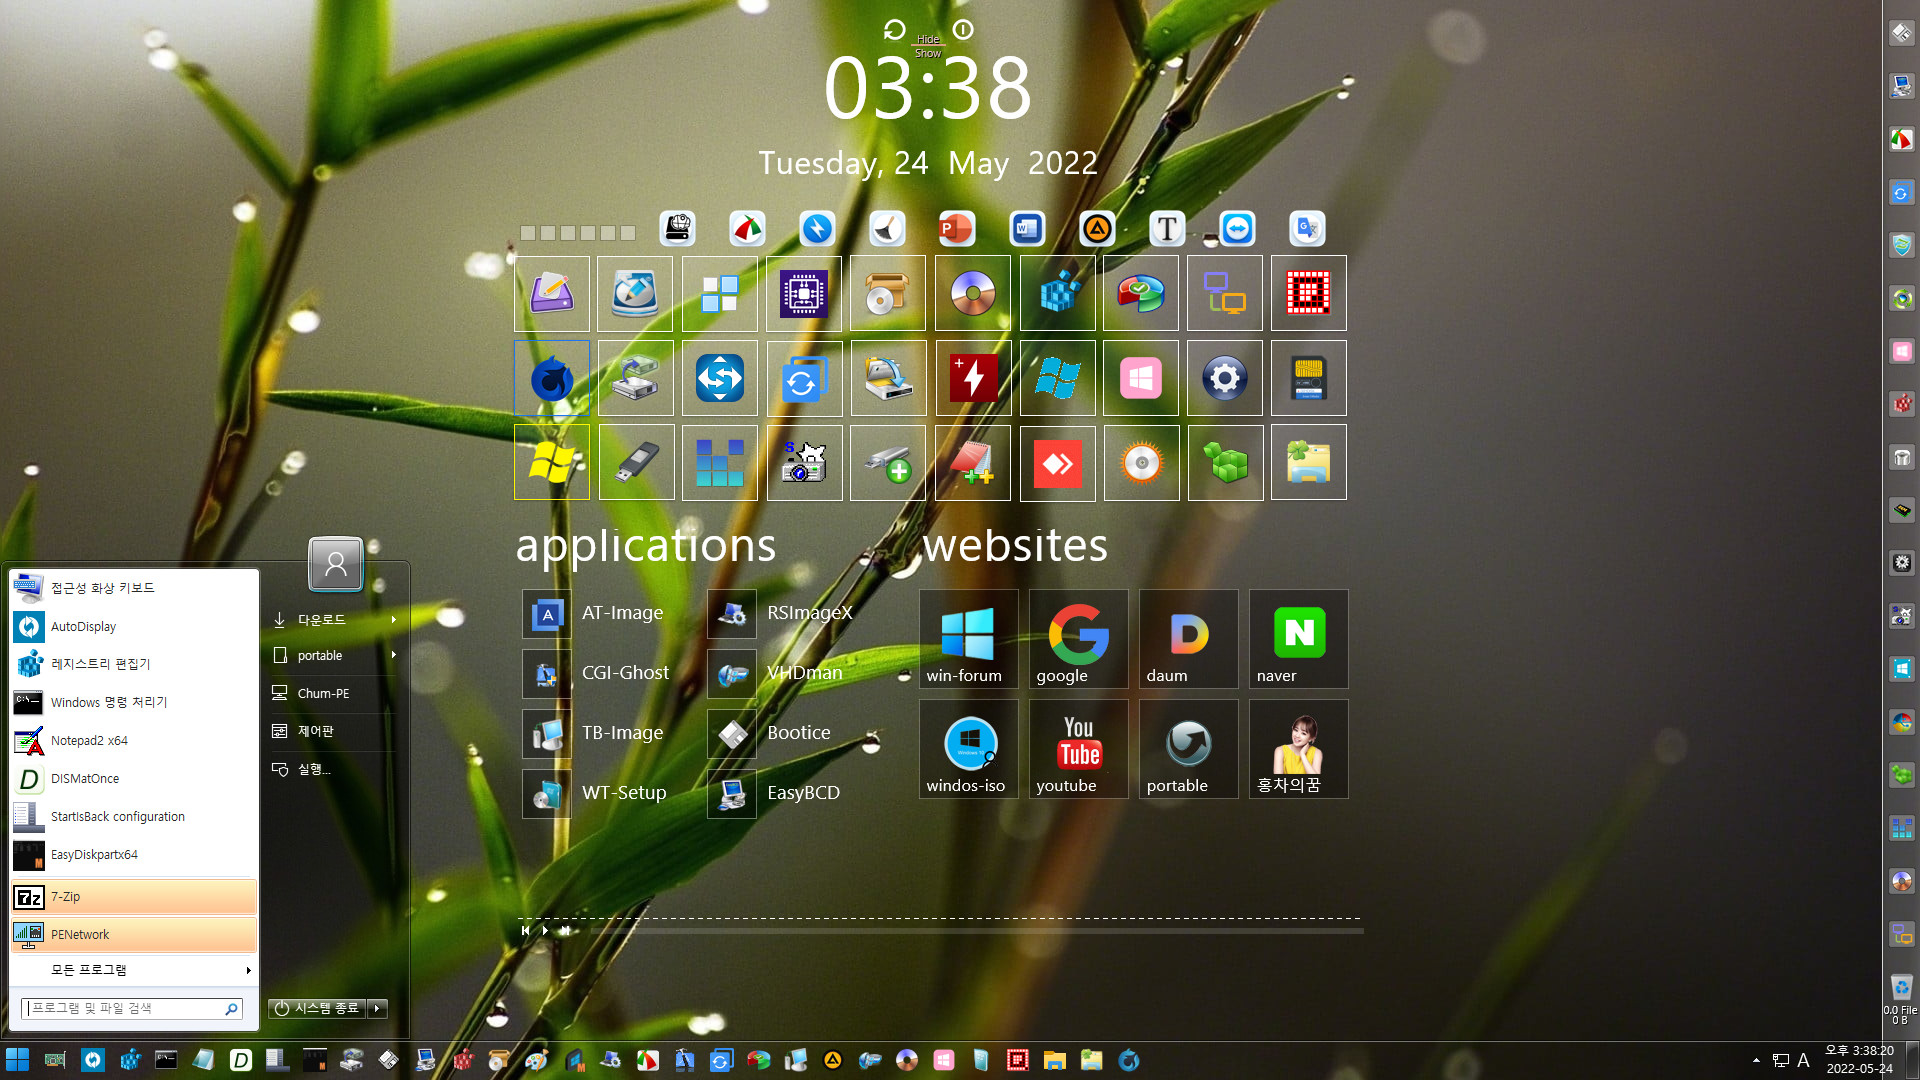The image size is (1920, 1080).
Task: Open Google Translate icon in top row
Action: click(x=1307, y=229)
